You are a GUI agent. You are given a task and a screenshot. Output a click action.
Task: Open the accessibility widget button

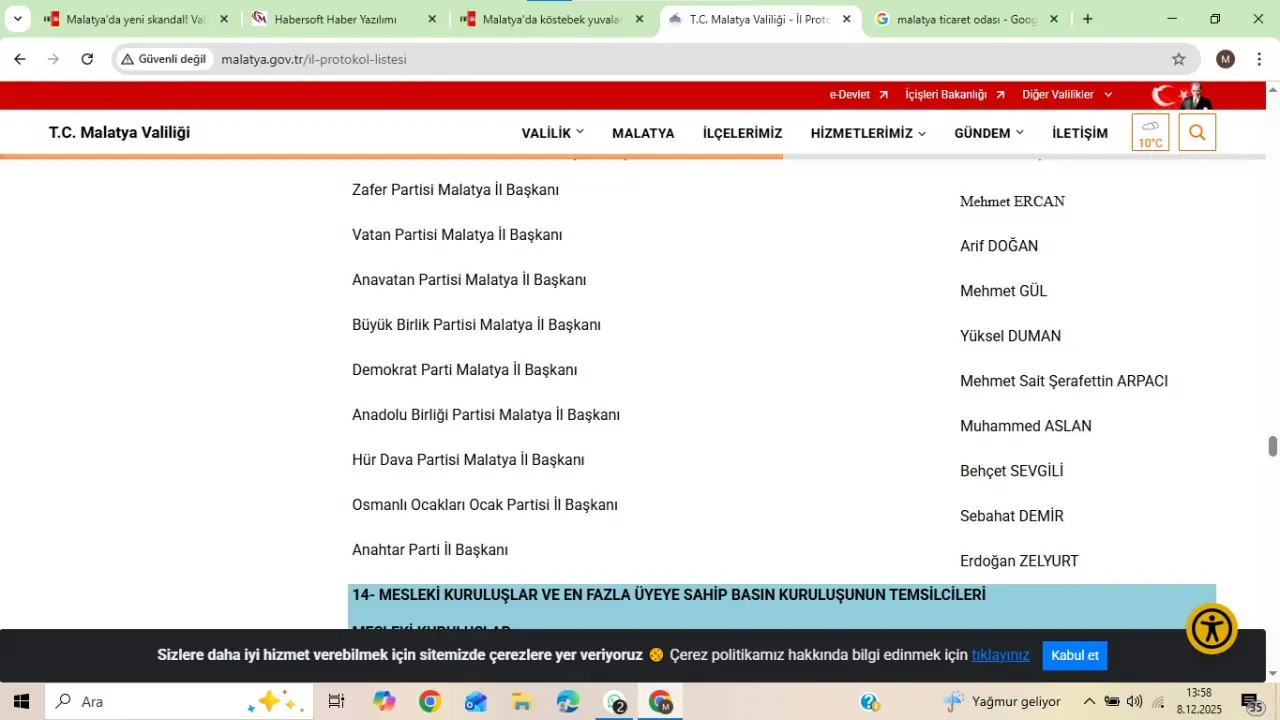pos(1212,629)
